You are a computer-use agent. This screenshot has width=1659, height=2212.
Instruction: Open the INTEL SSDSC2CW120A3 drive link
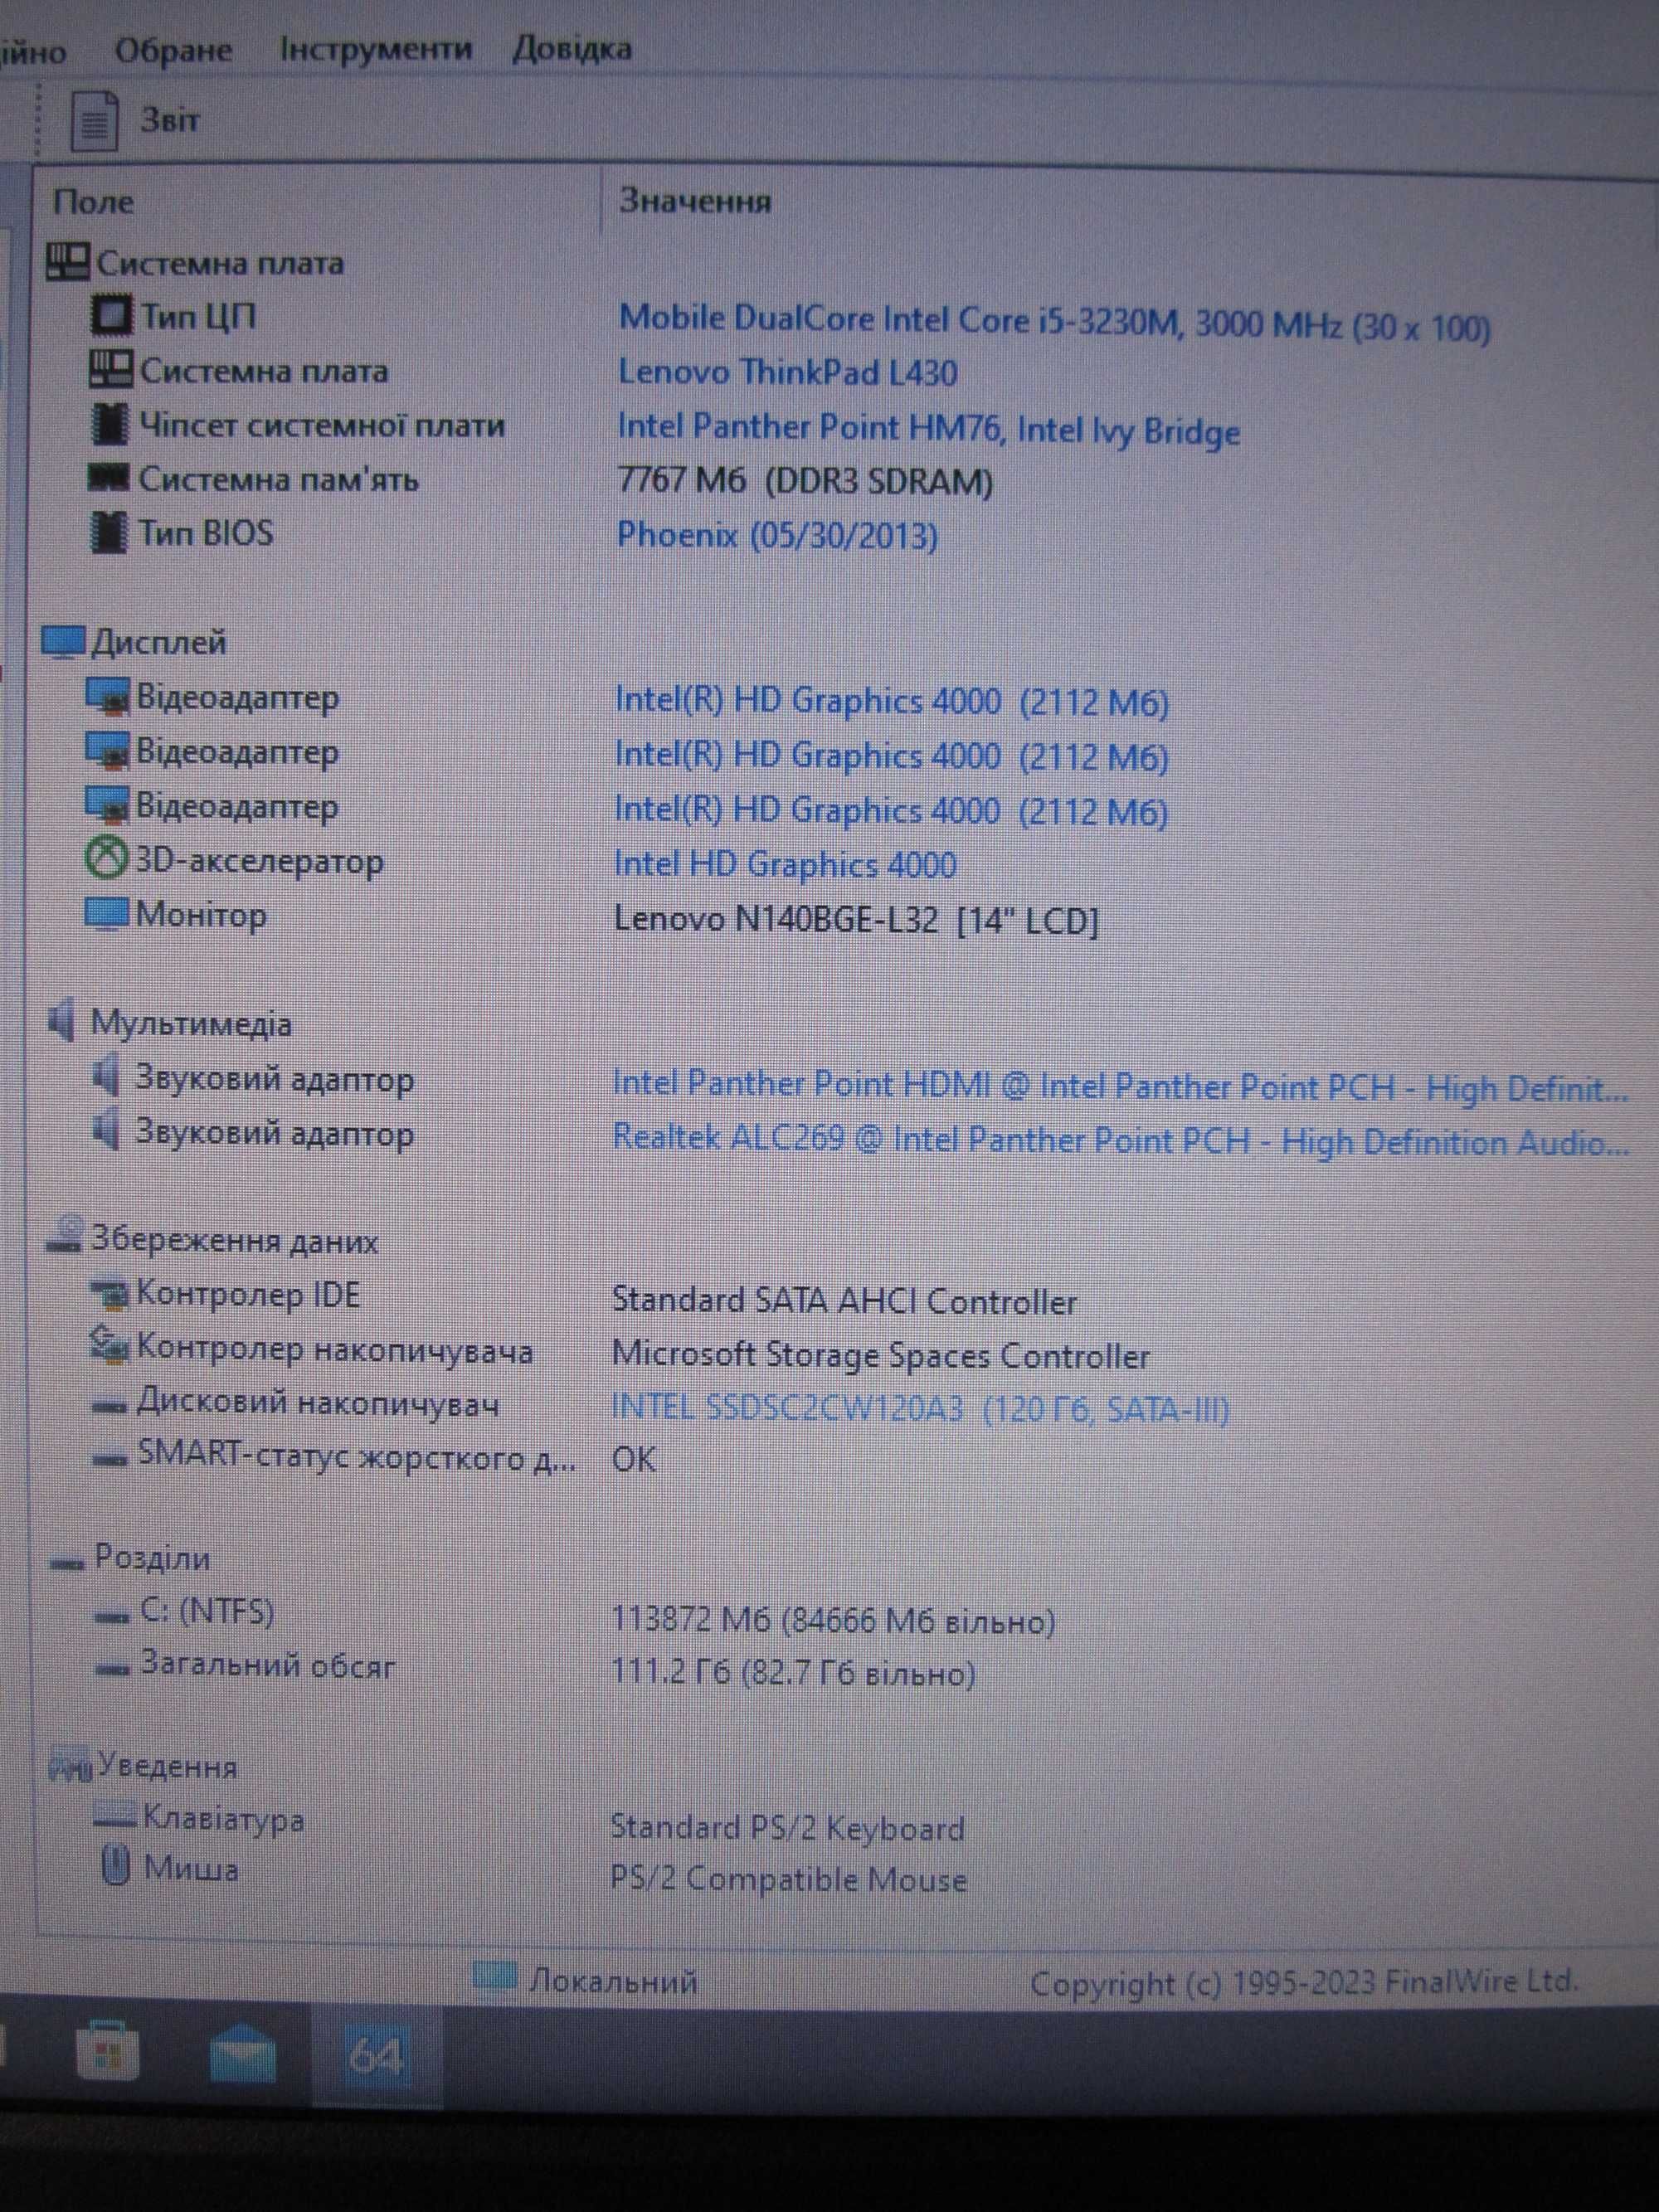coord(920,1408)
